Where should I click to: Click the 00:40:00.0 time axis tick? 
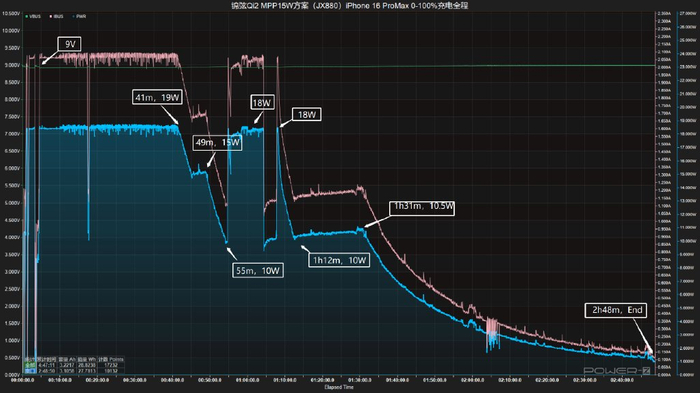tap(172, 380)
